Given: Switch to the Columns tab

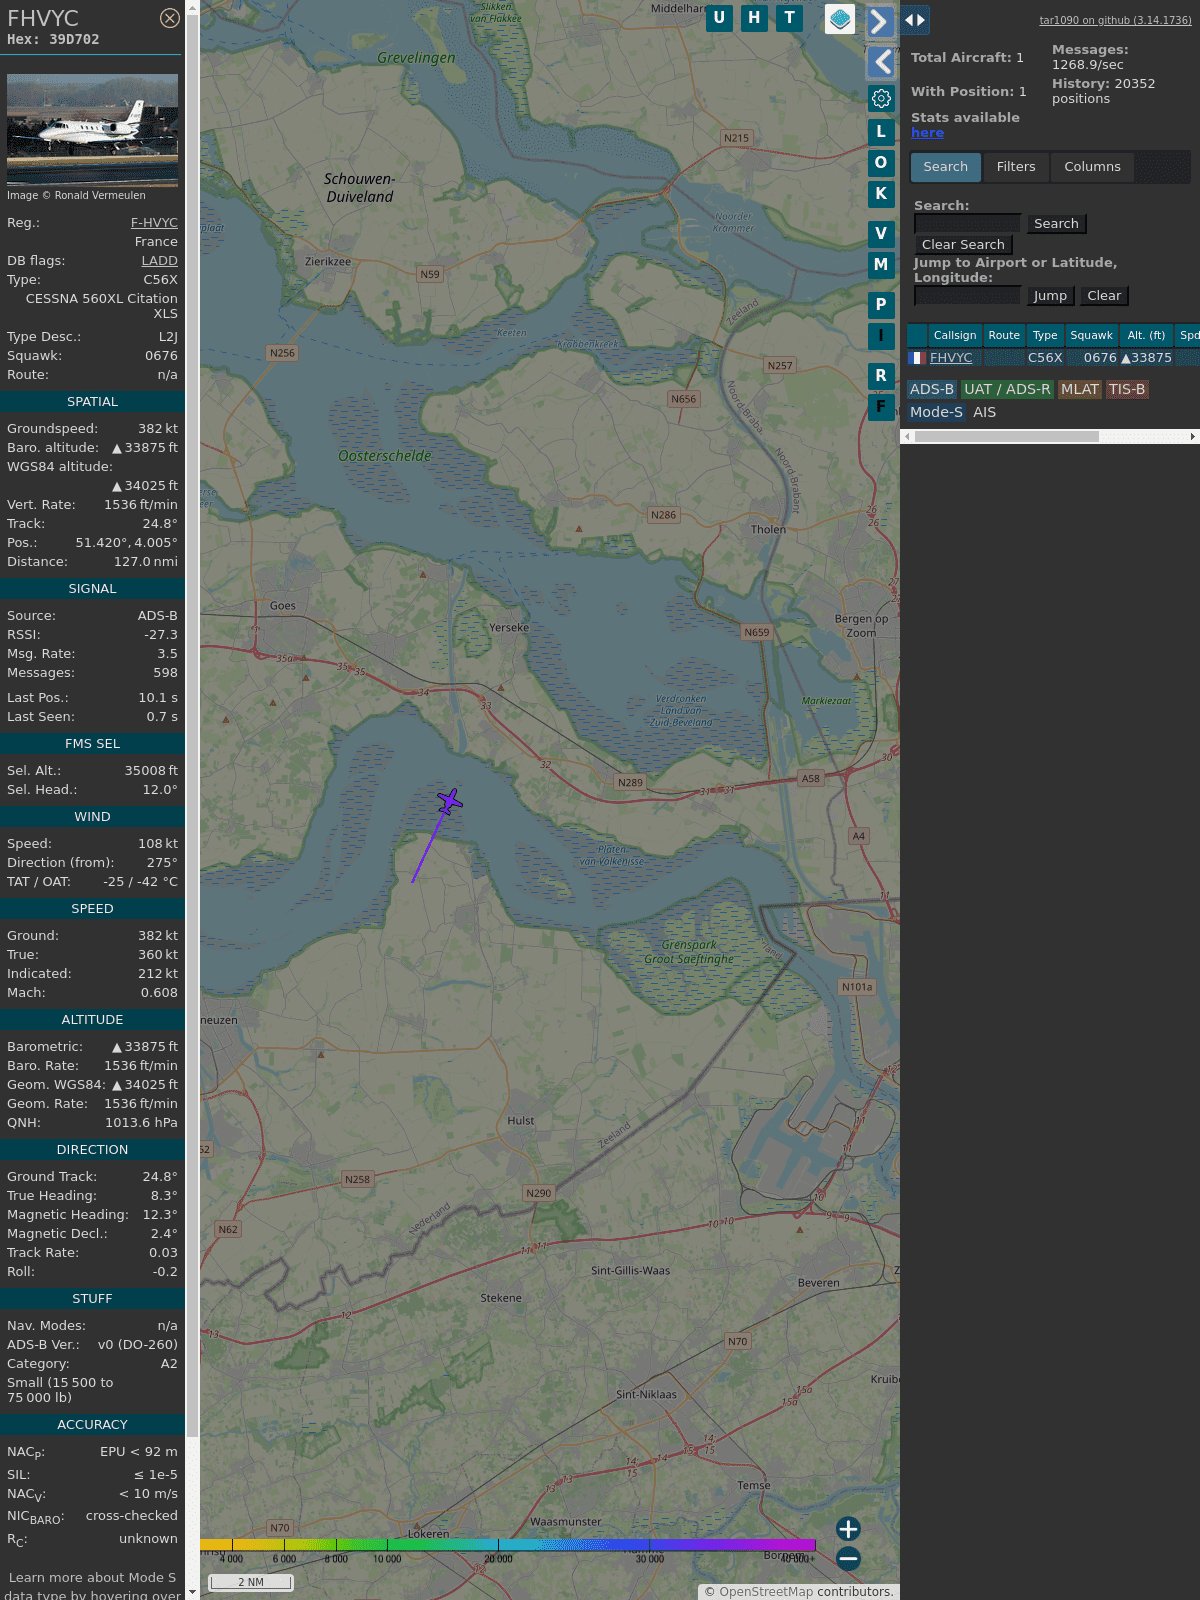Looking at the screenshot, I should 1092,167.
